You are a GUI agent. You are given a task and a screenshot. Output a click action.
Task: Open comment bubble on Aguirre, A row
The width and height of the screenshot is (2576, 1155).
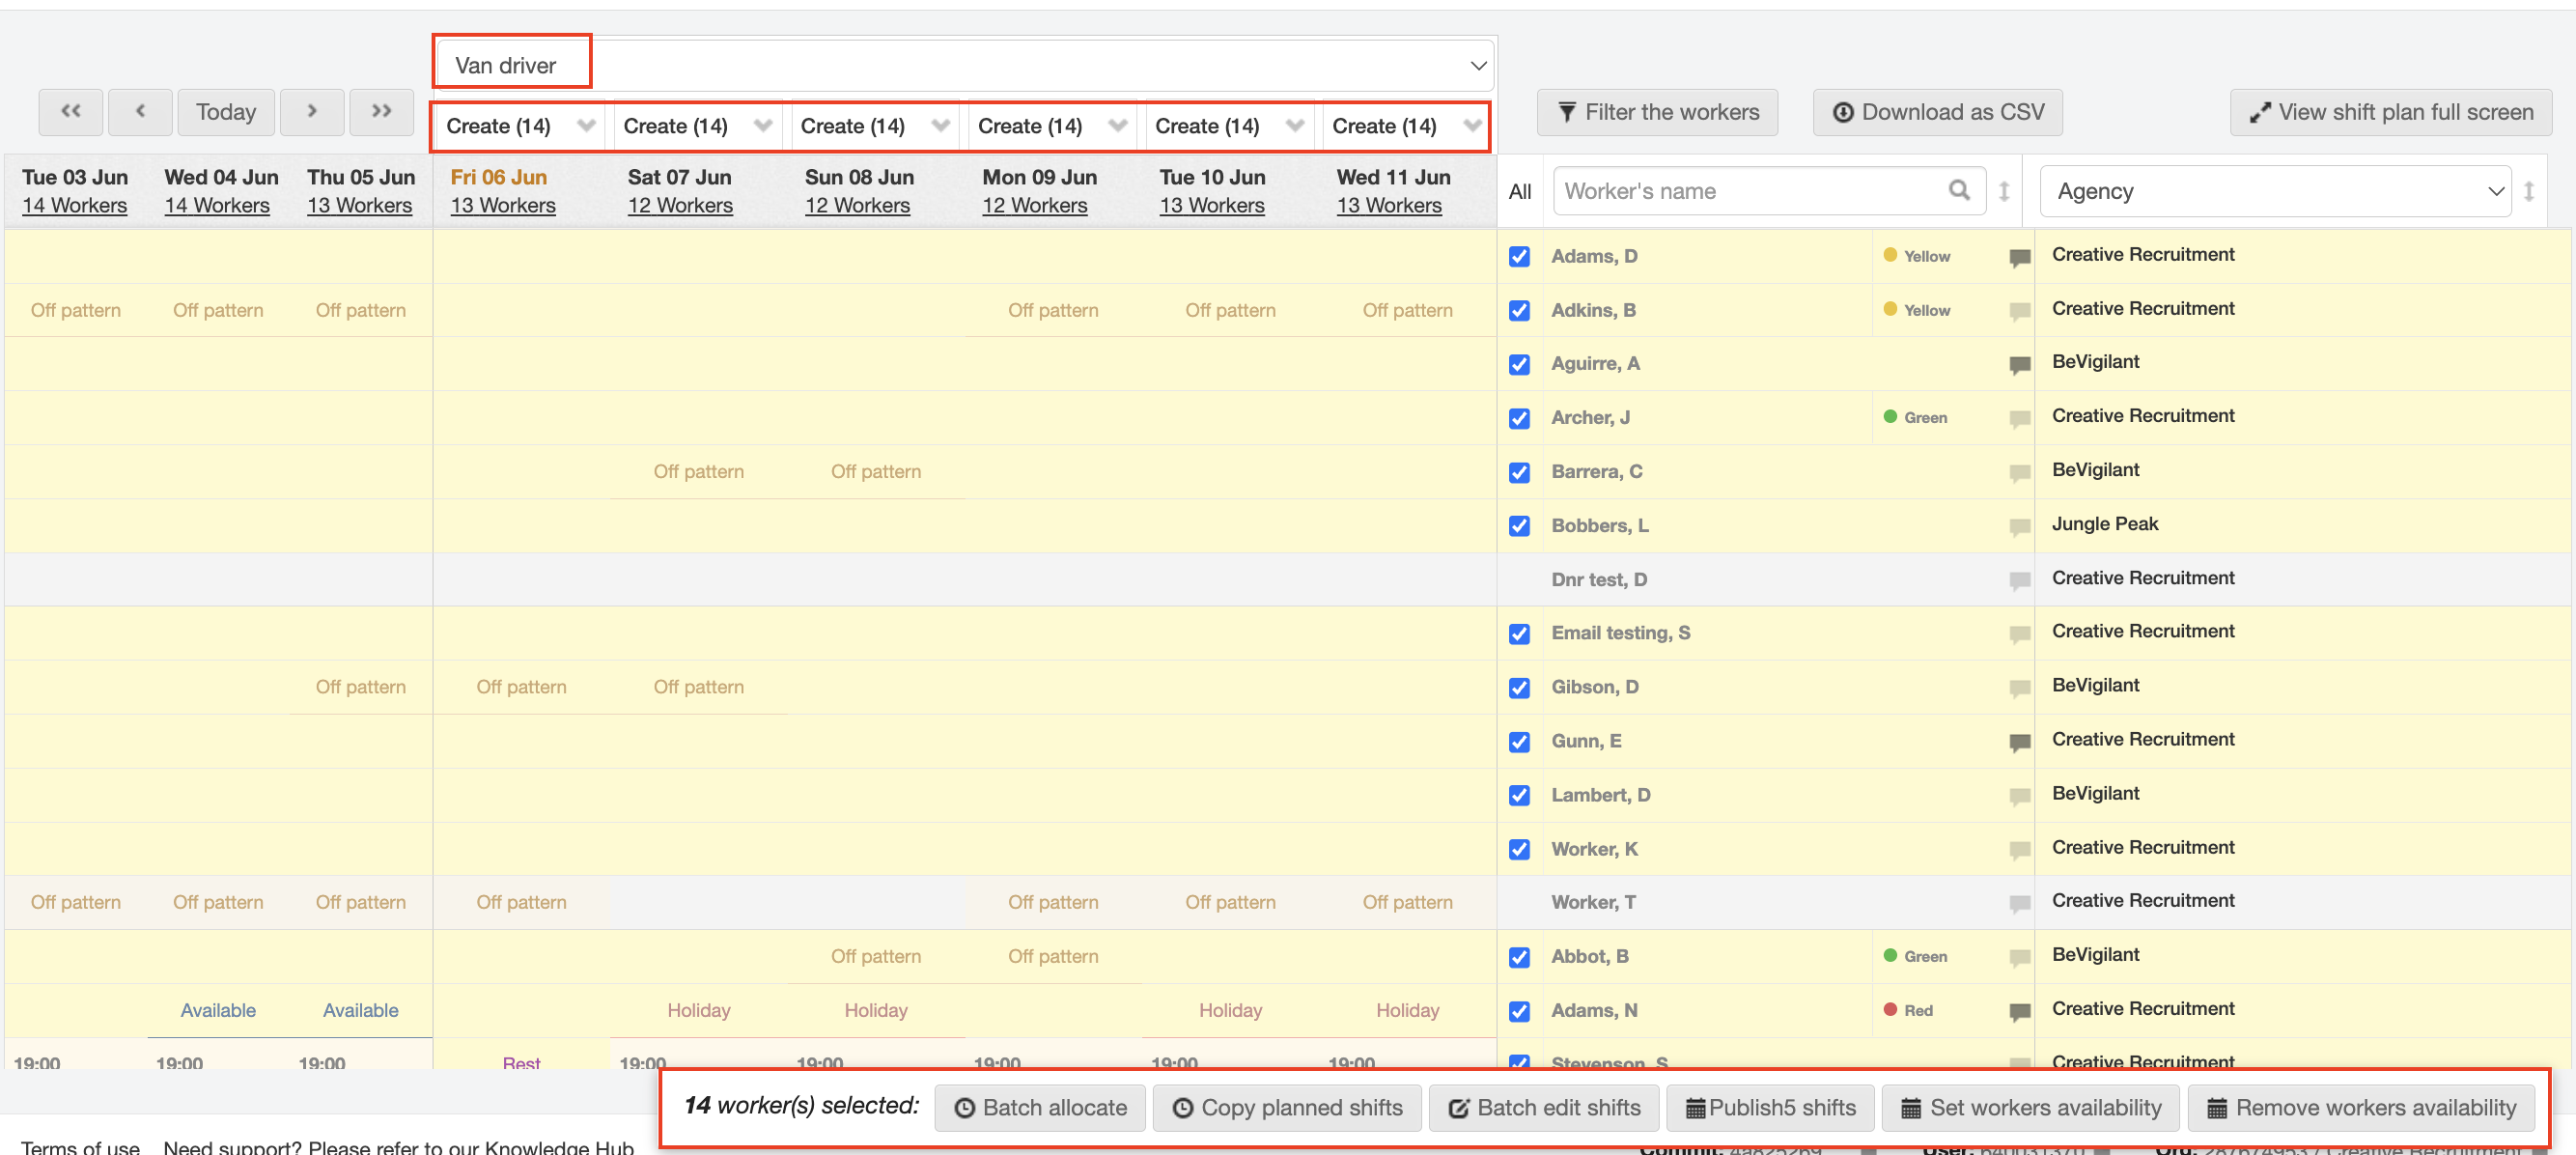point(2019,365)
